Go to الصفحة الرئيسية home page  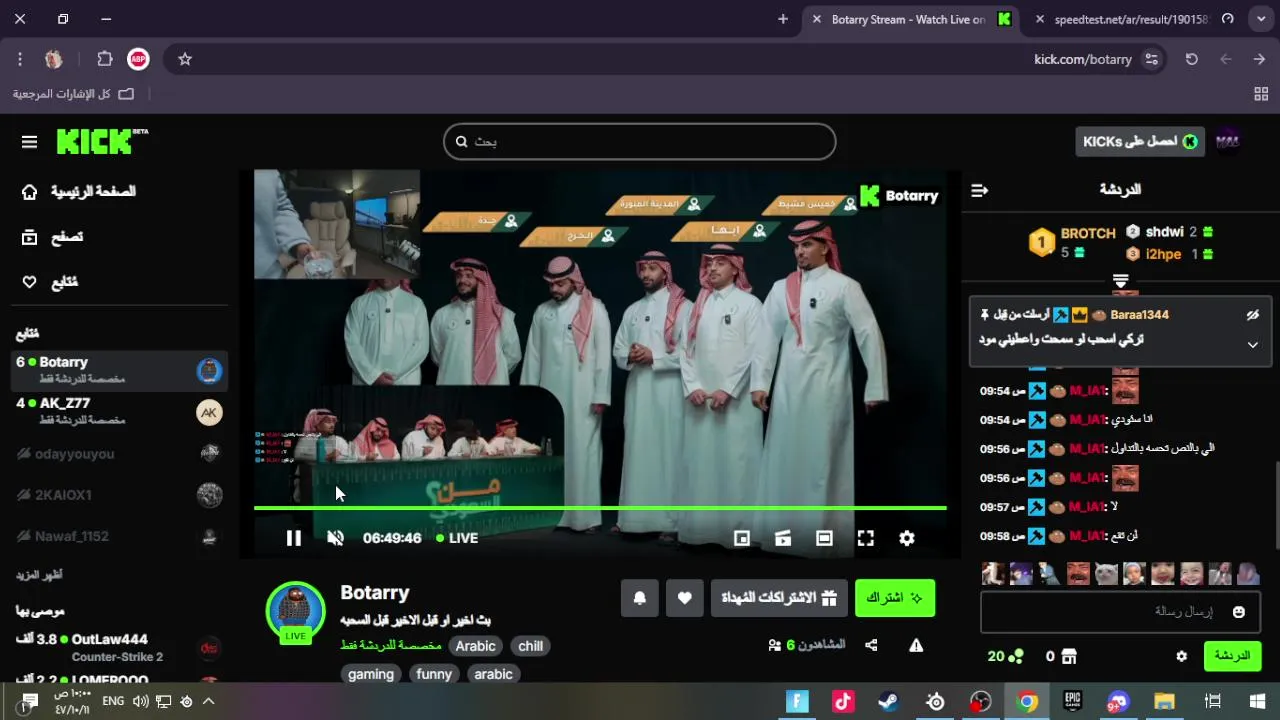[x=78, y=191]
